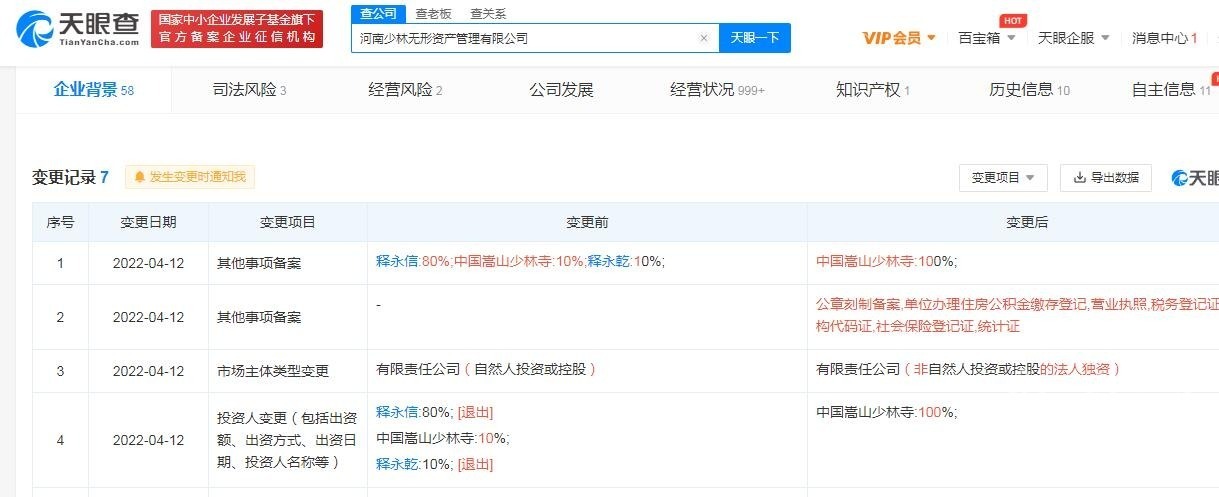Click the 导出数据 export button
1219x497 pixels.
click(x=1105, y=177)
